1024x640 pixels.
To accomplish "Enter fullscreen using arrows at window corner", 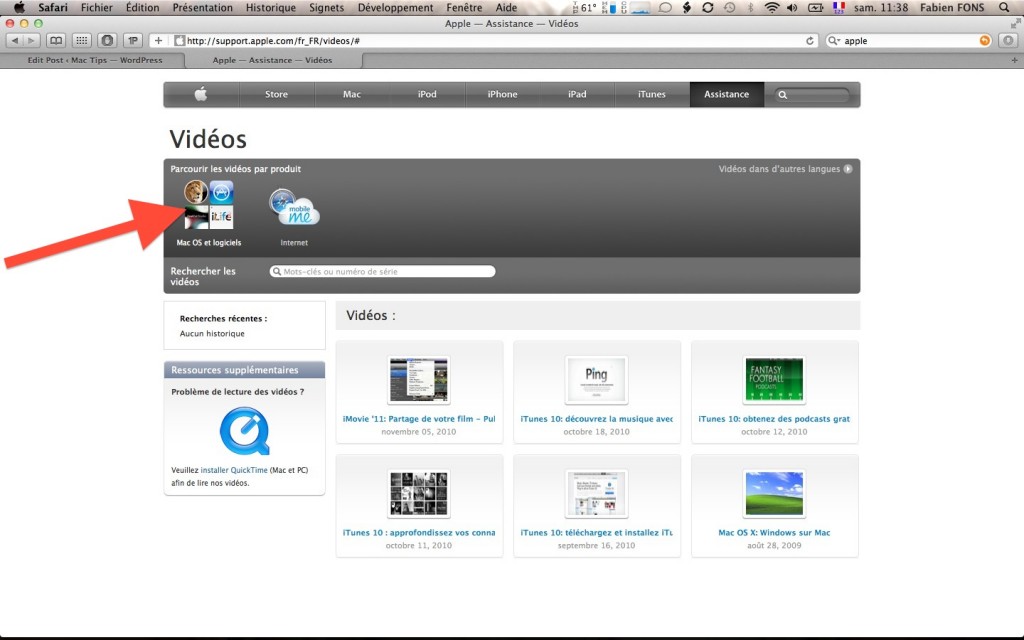I will pyautogui.click(x=1016, y=24).
